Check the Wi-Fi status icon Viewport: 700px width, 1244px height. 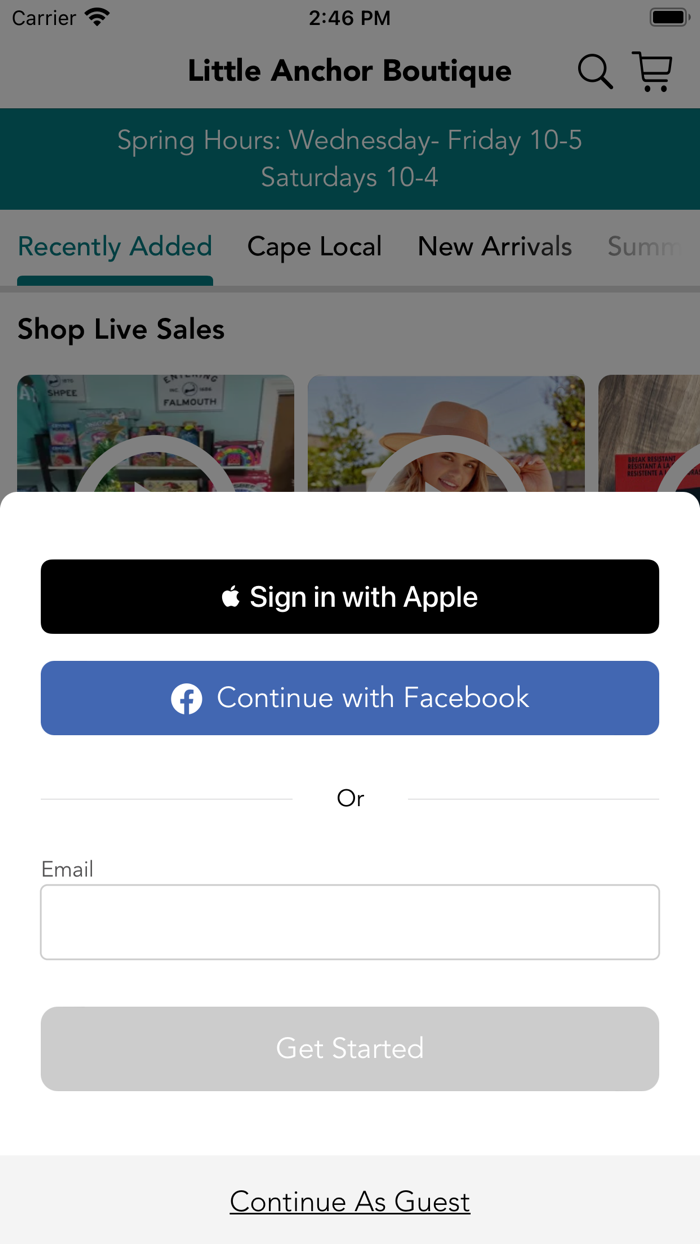coord(97,18)
